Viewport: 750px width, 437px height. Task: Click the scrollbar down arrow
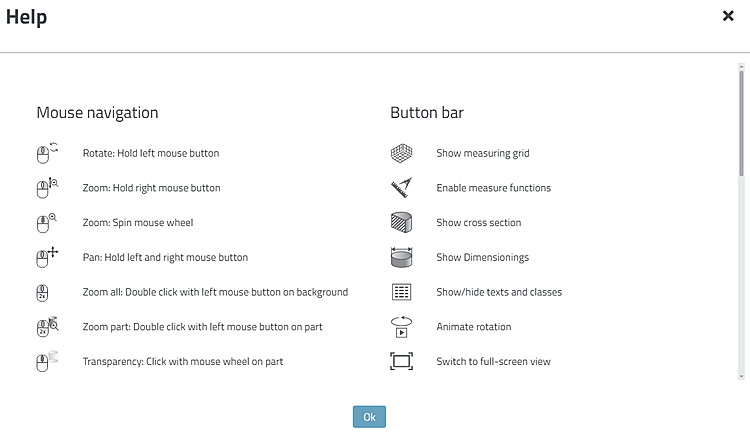point(741,376)
